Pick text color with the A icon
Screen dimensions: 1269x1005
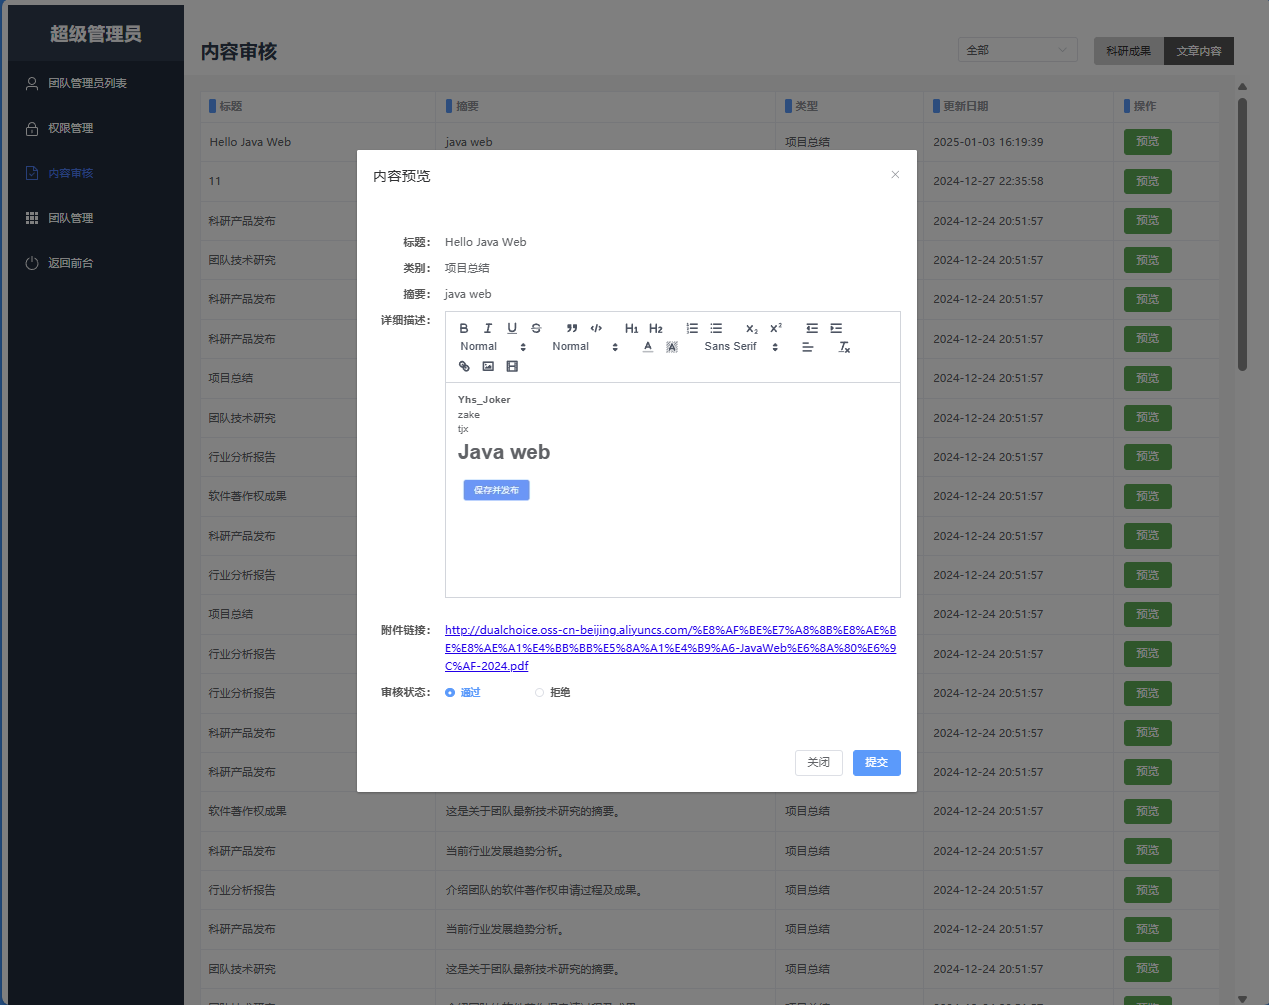pyautogui.click(x=648, y=347)
